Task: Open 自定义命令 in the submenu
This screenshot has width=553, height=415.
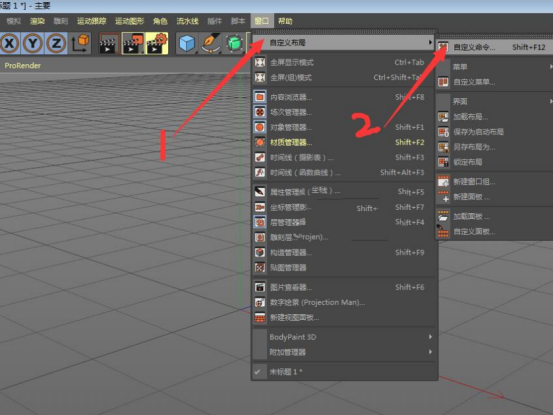Action: (x=494, y=47)
